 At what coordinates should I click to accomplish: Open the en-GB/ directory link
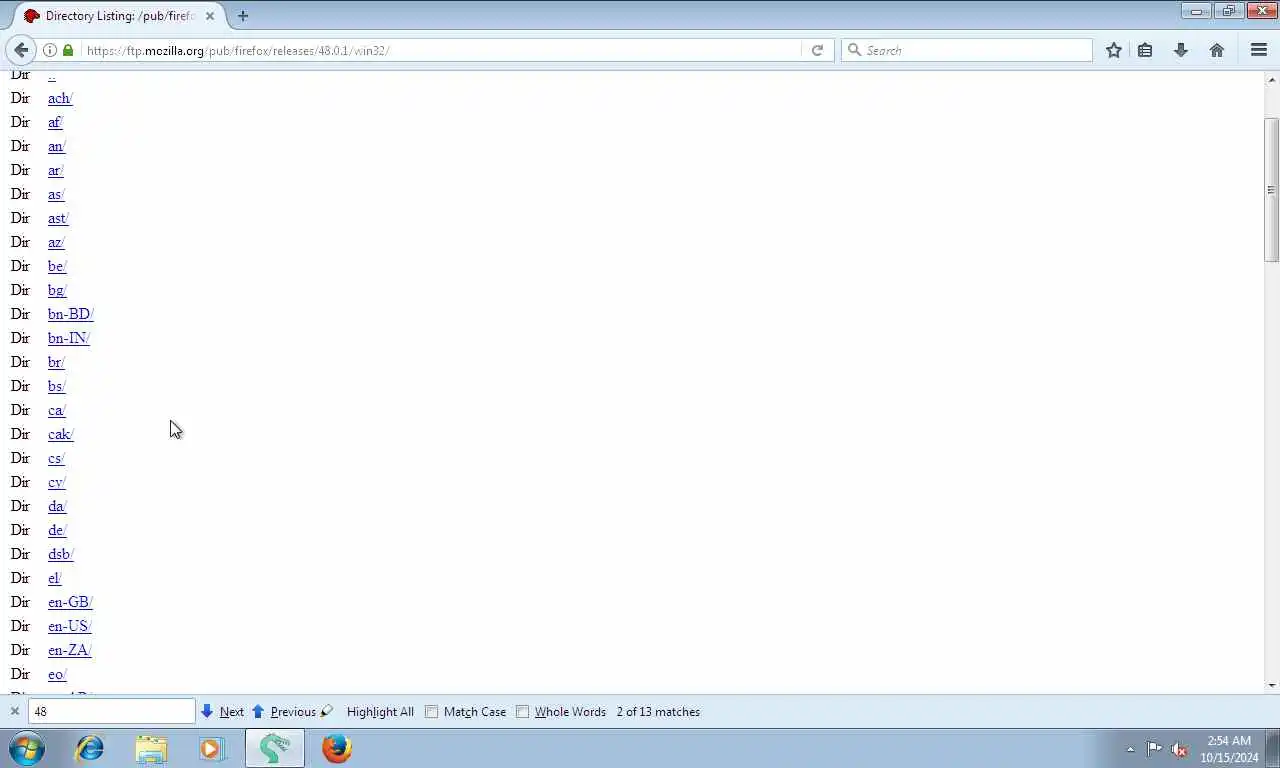pos(70,602)
